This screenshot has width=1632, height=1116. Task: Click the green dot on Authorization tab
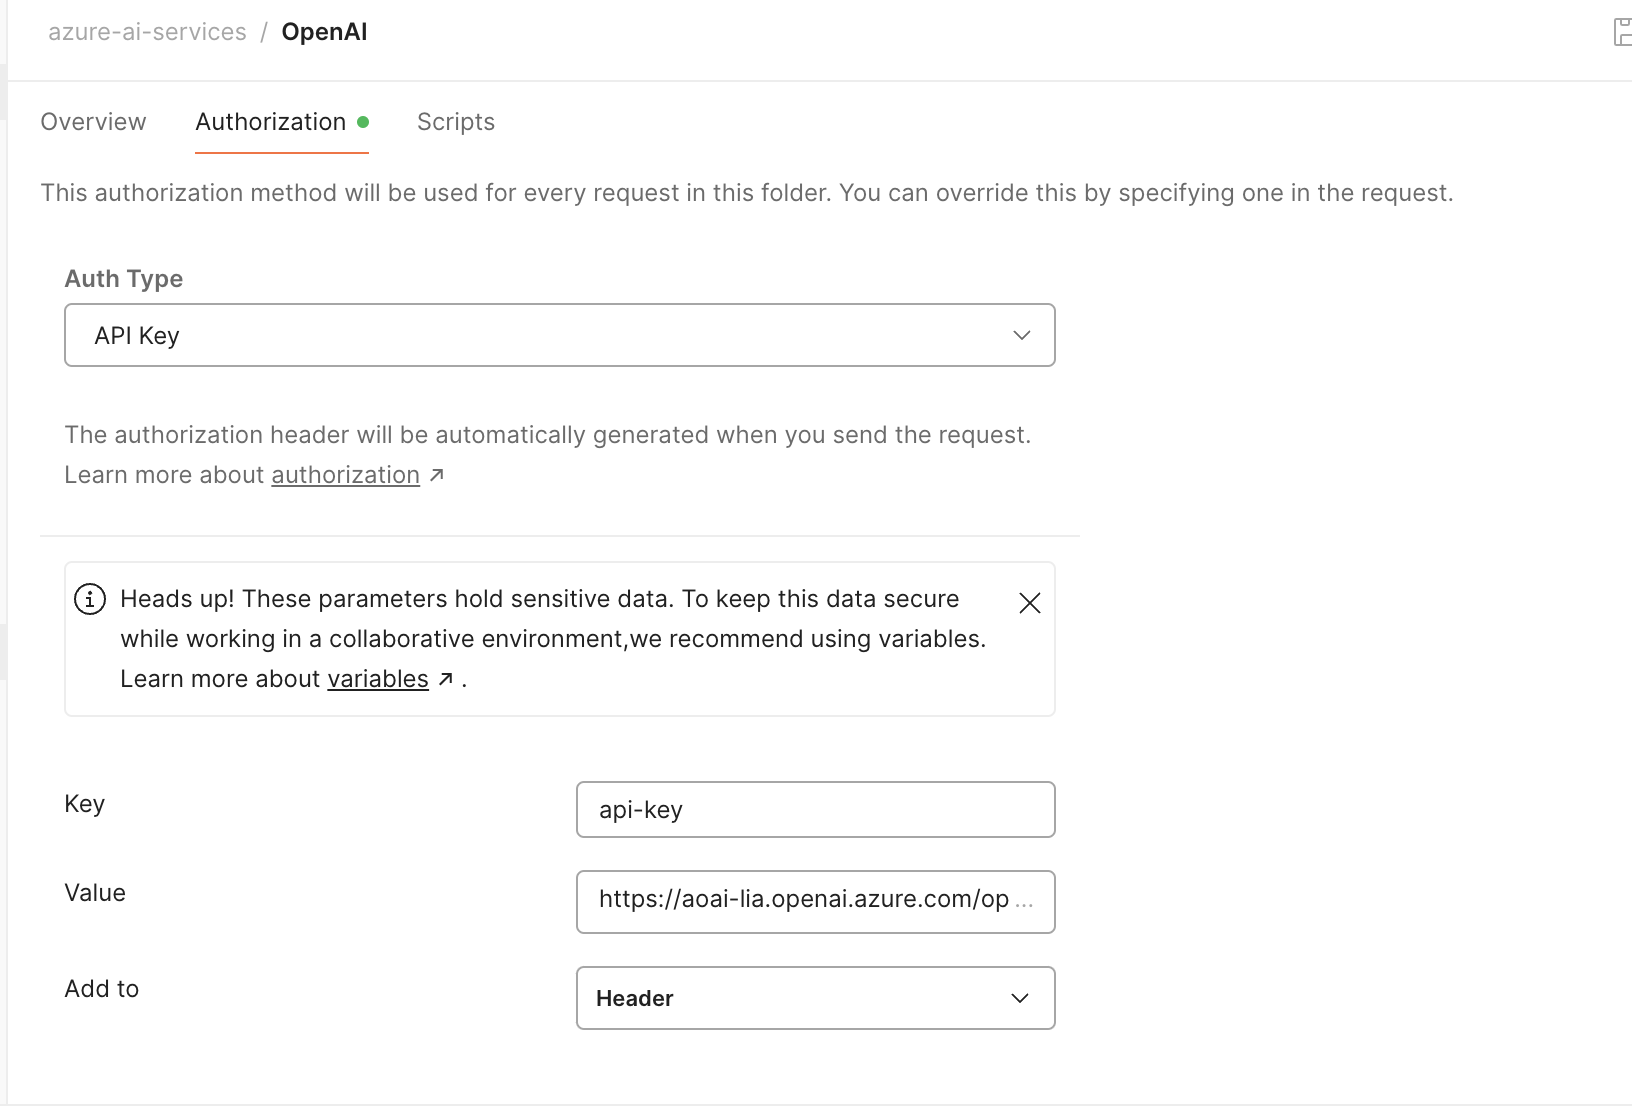(x=363, y=122)
